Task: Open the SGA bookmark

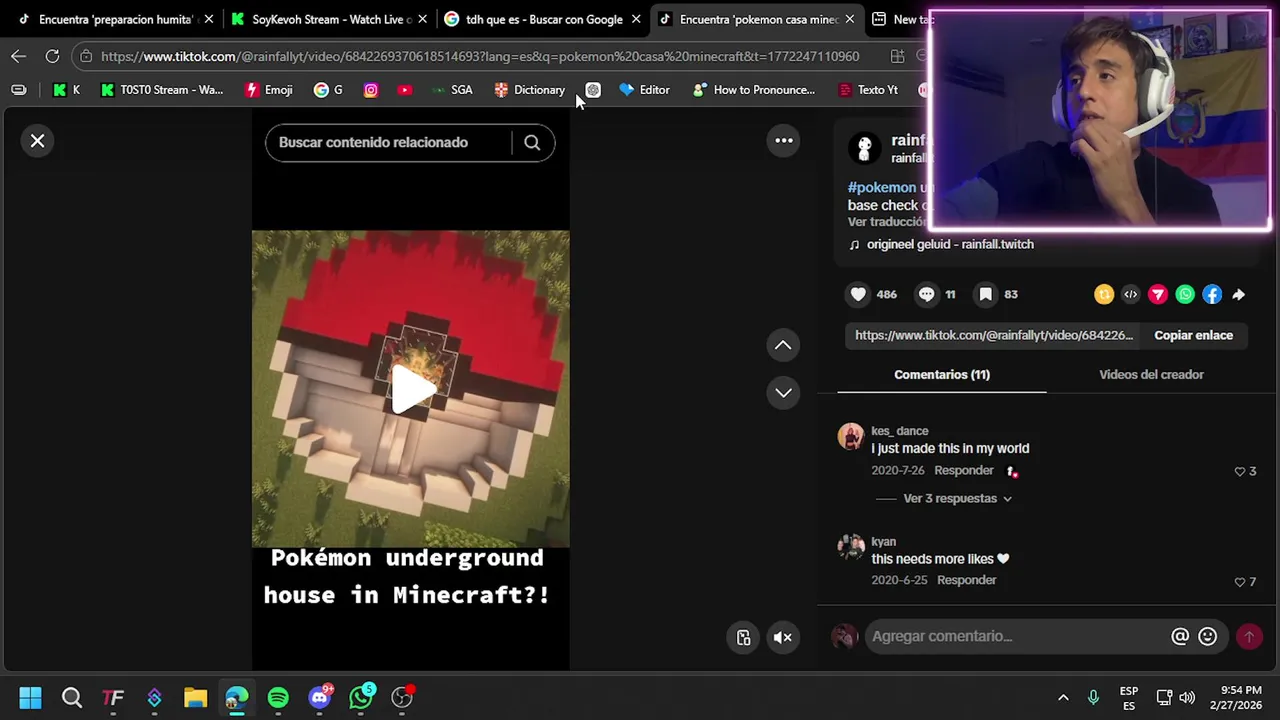Action: pyautogui.click(x=452, y=90)
